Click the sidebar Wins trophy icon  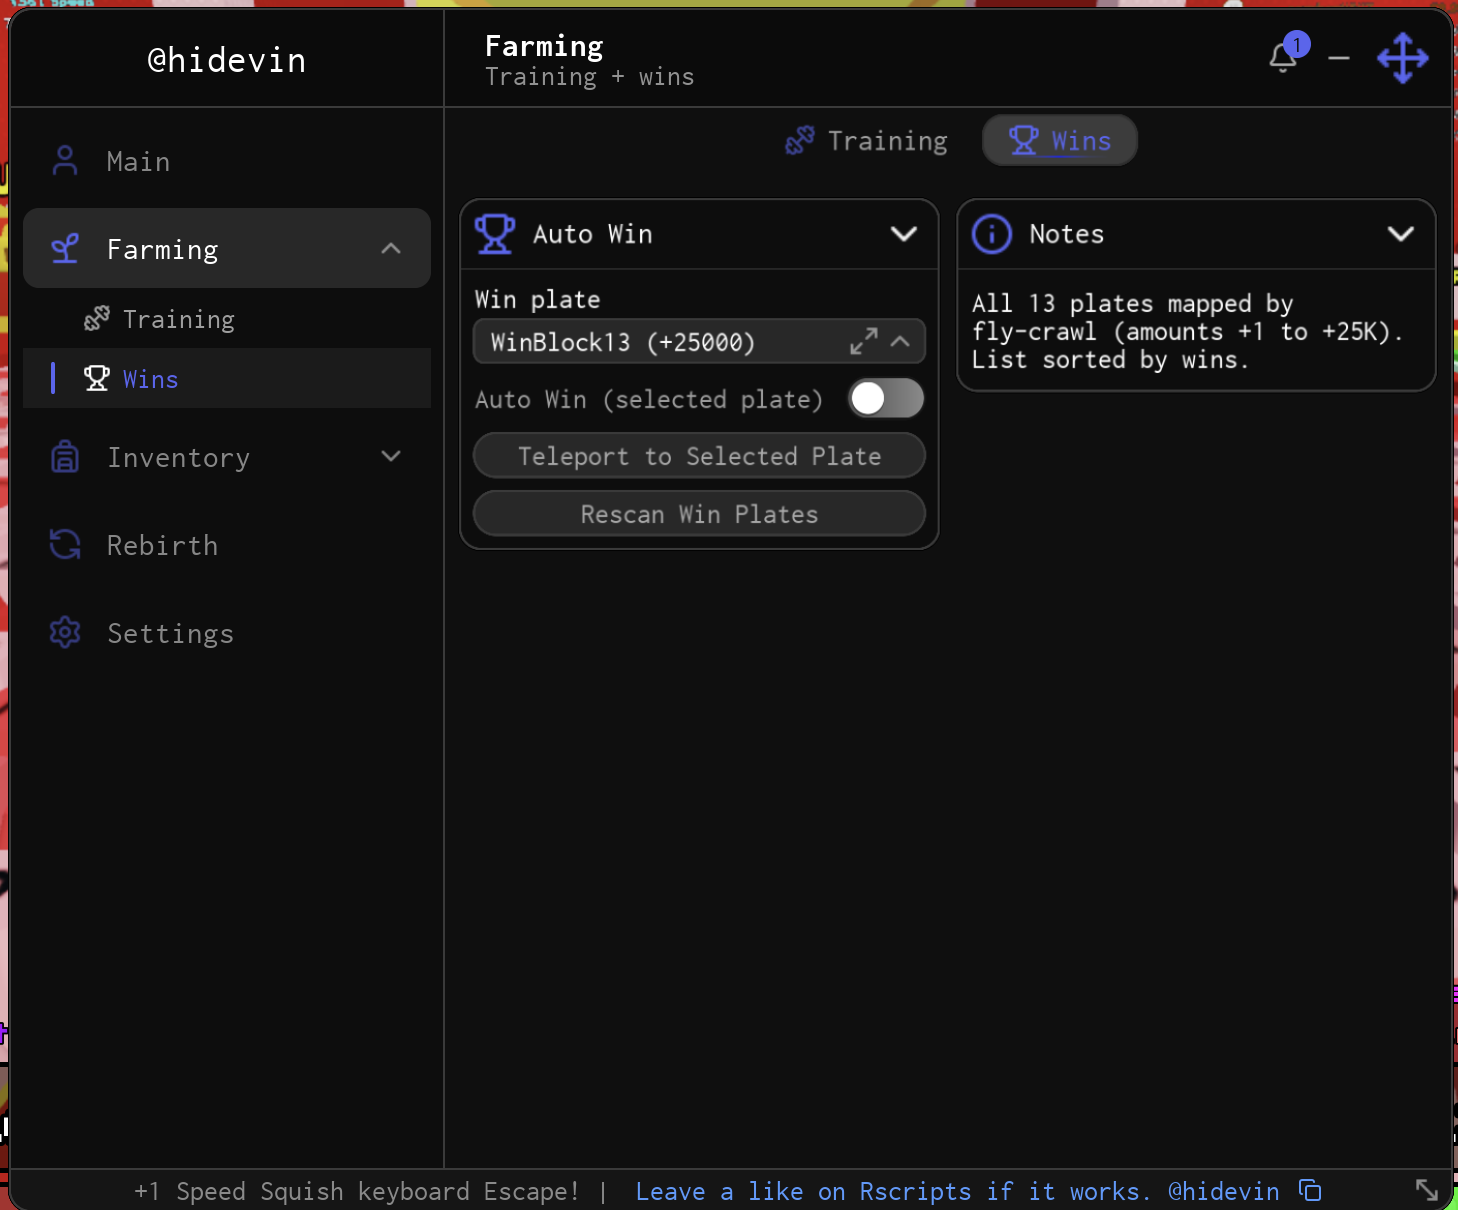97,378
